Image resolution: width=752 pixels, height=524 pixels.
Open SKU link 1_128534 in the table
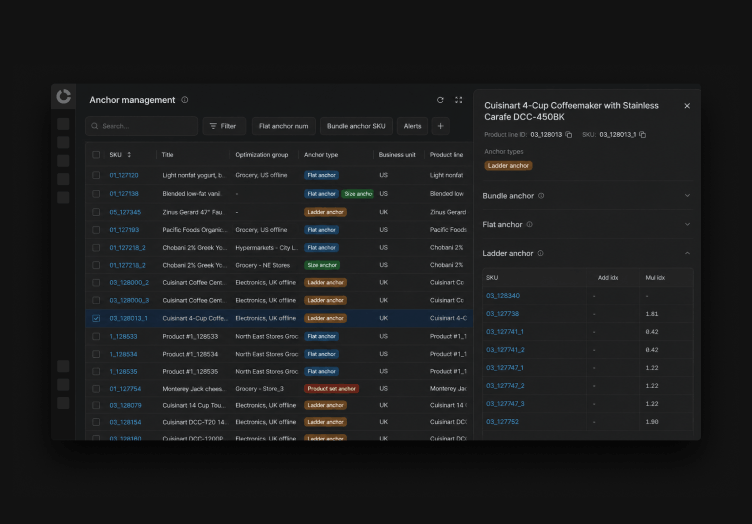[x=123, y=354]
